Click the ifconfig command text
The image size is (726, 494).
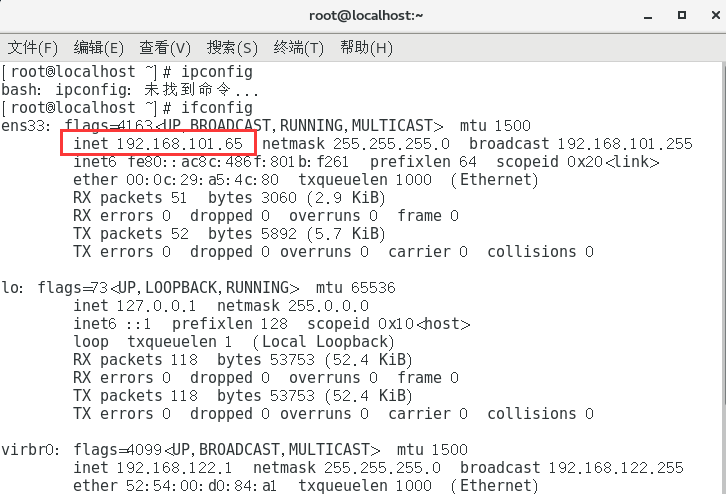pyautogui.click(x=217, y=108)
